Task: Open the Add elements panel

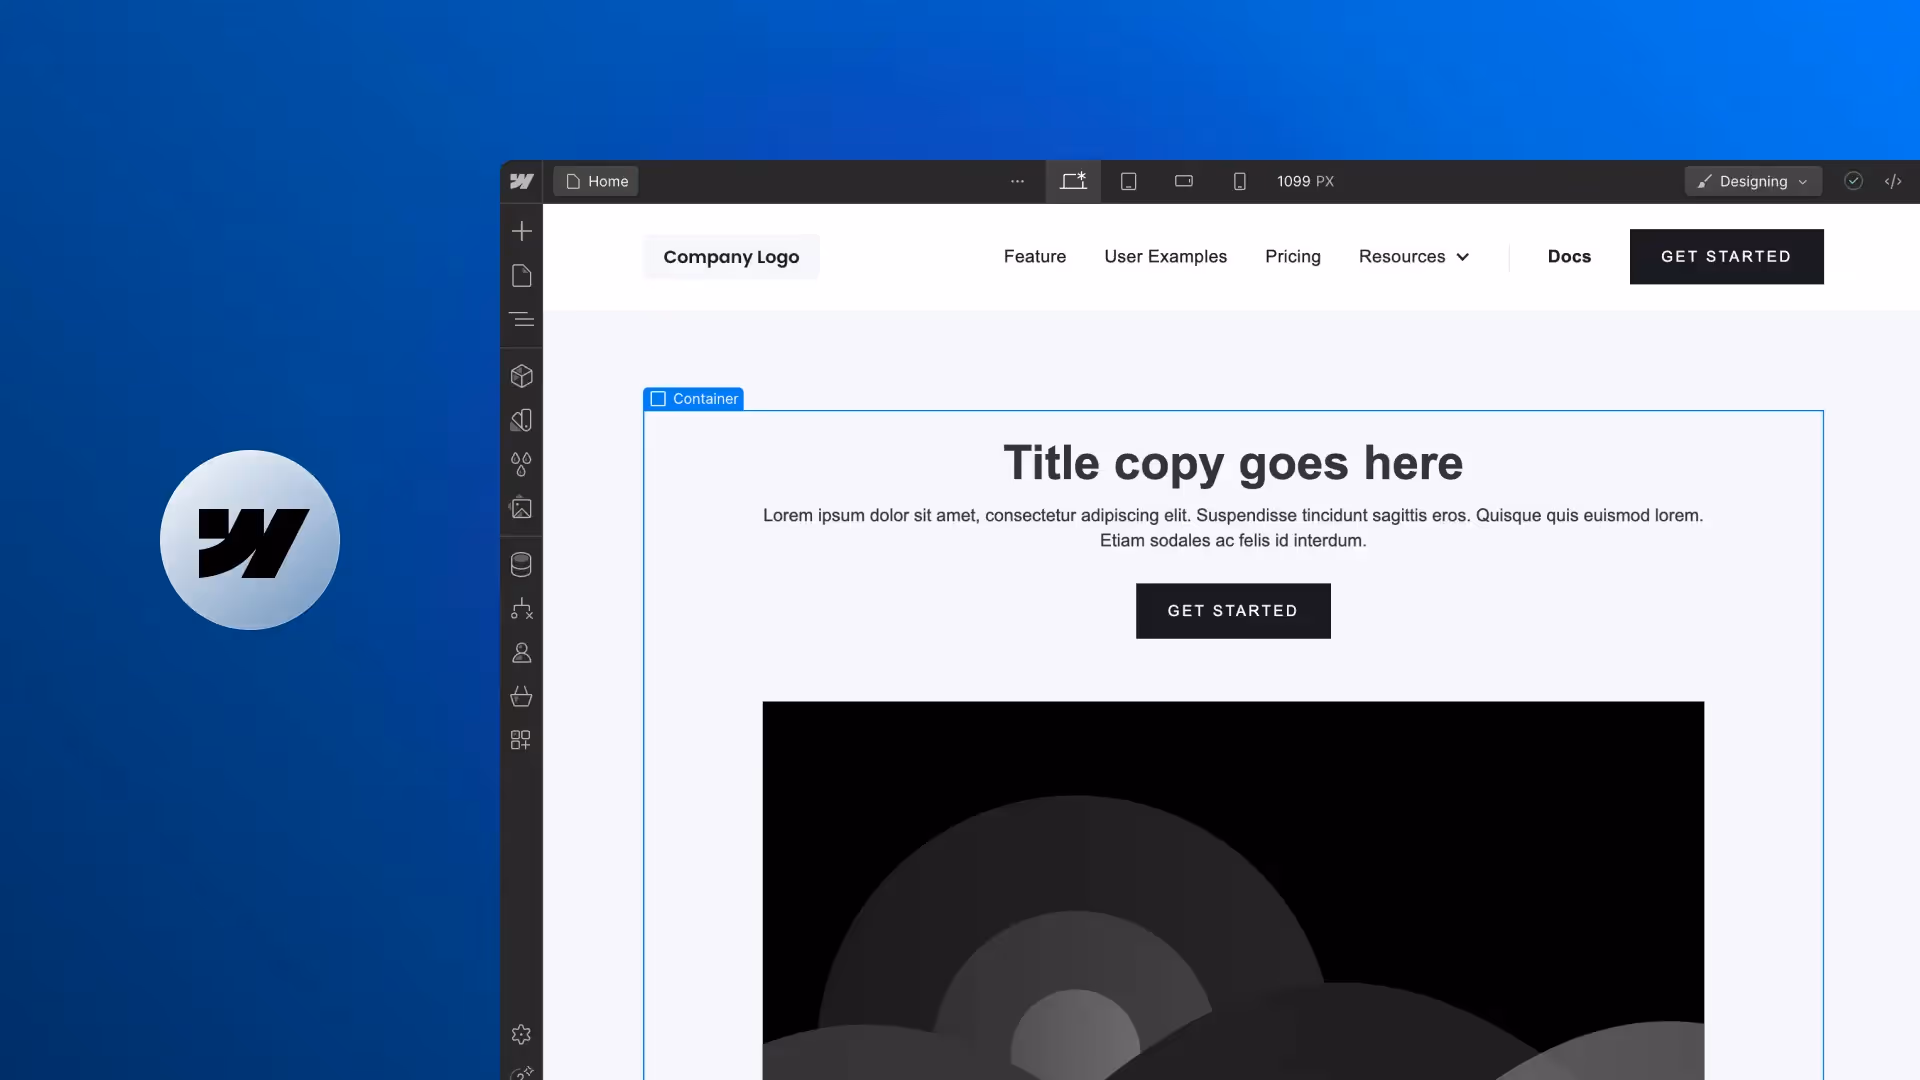Action: click(x=521, y=231)
